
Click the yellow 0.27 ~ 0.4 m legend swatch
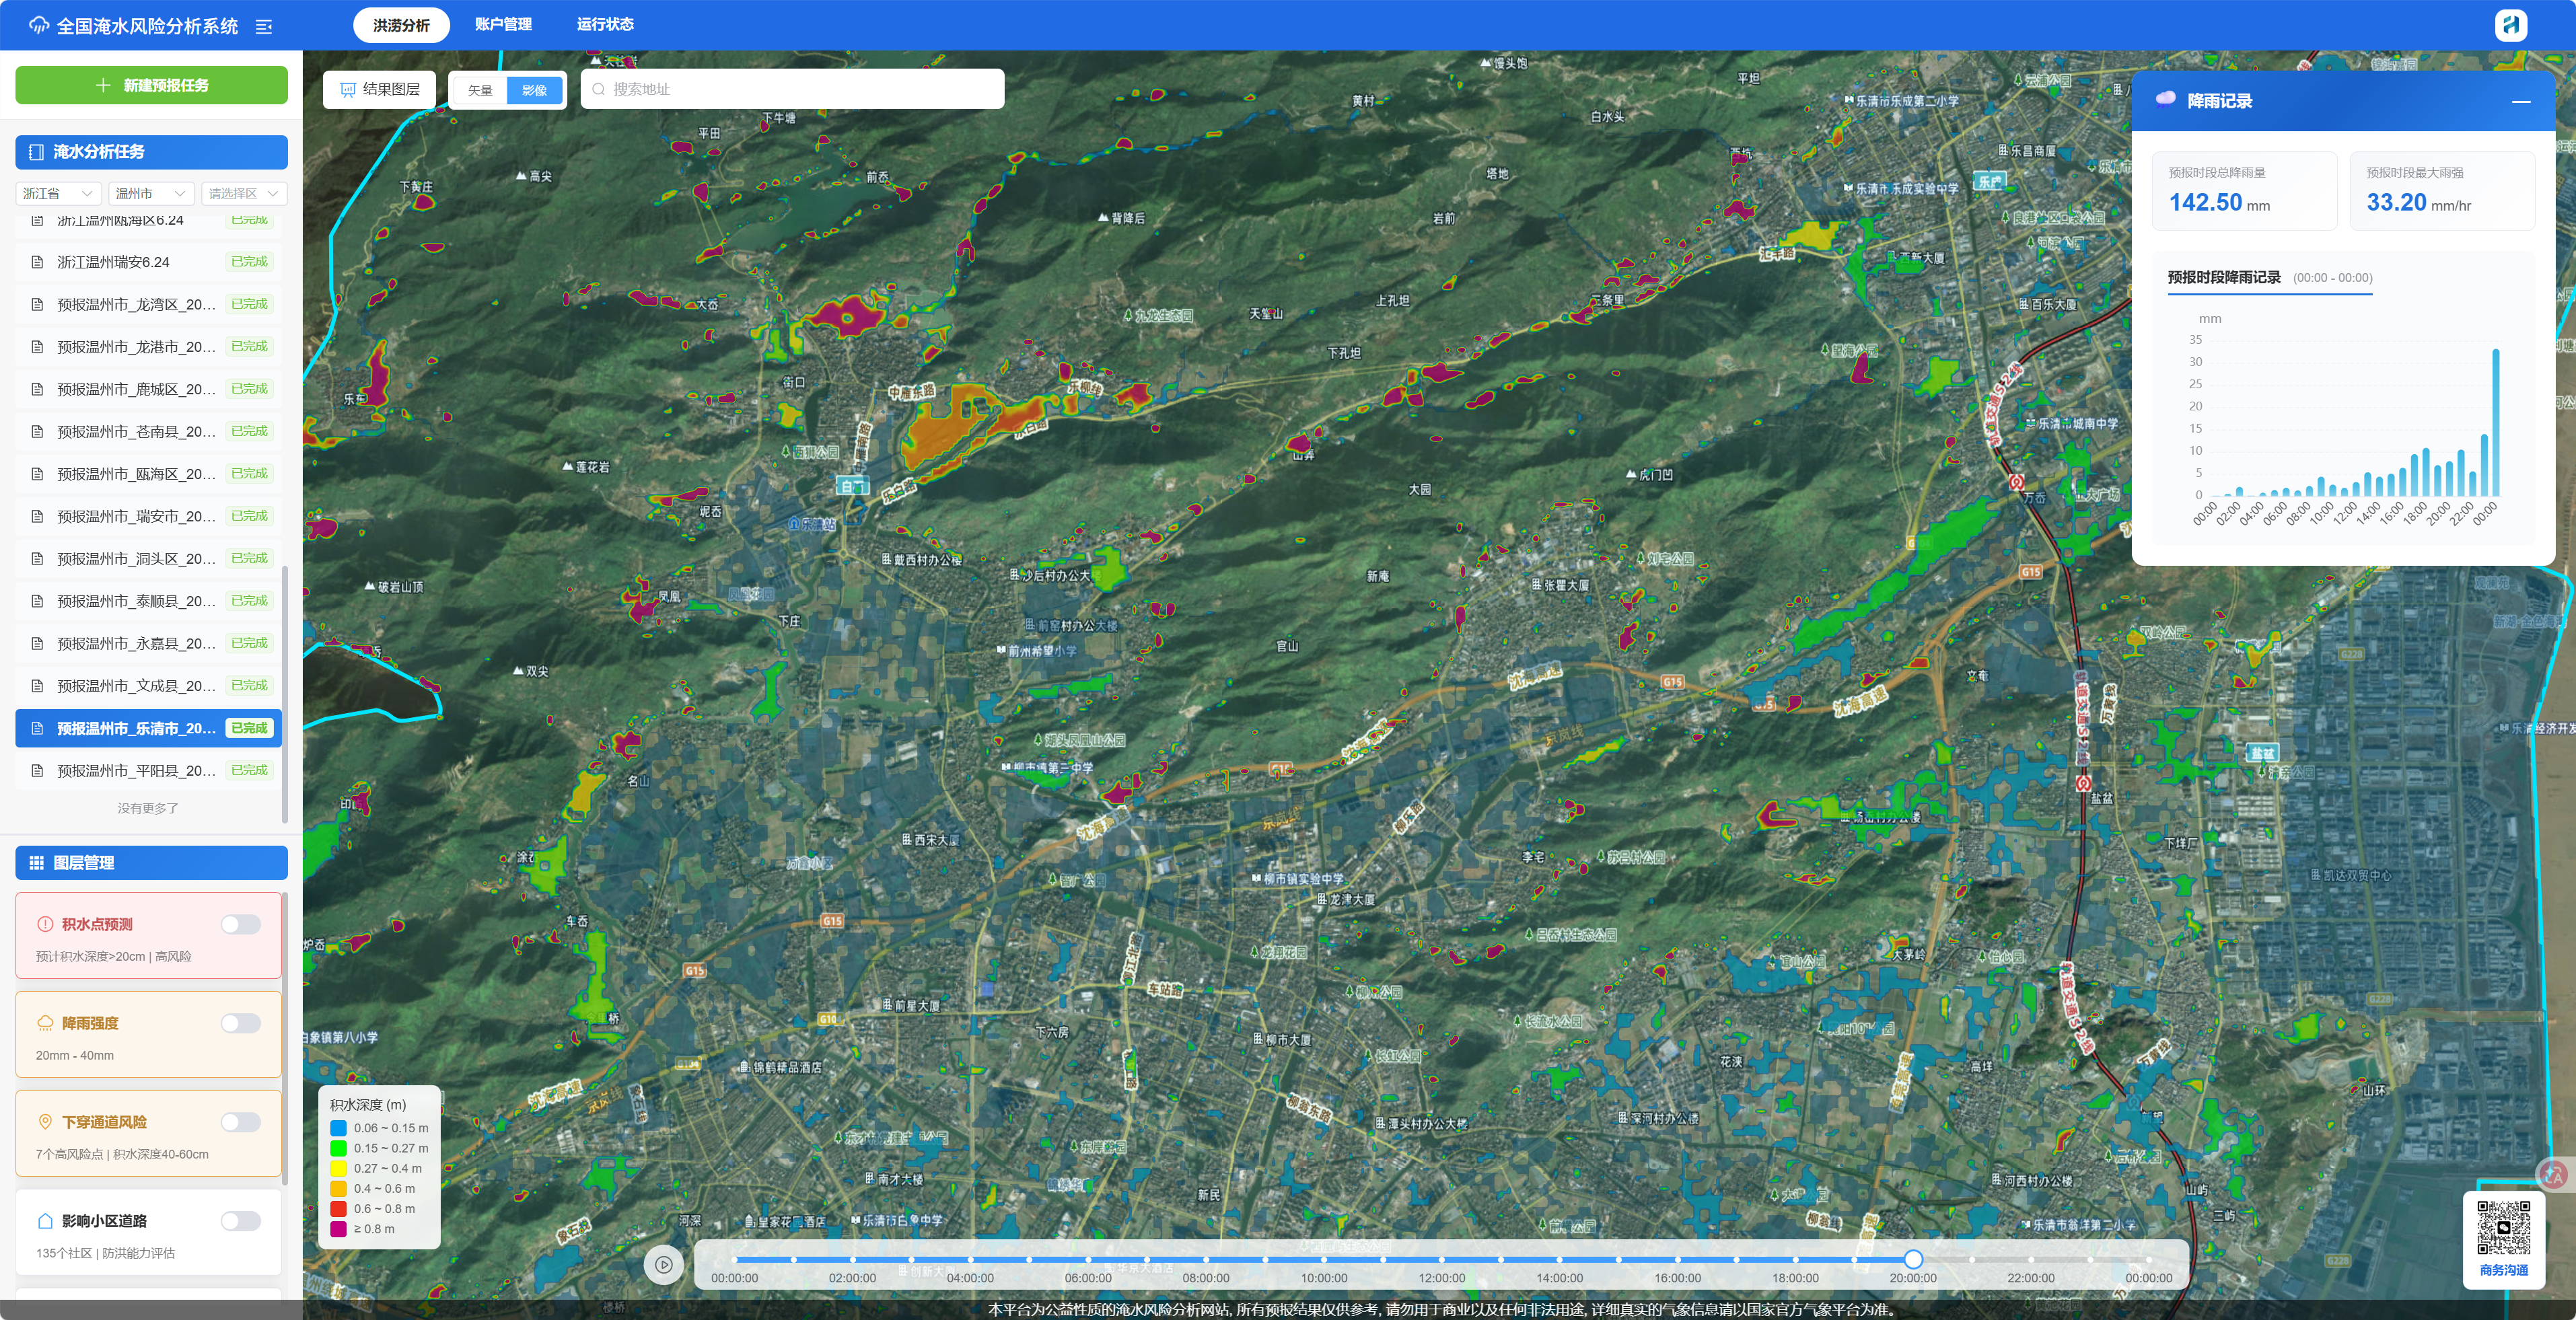pos(339,1168)
